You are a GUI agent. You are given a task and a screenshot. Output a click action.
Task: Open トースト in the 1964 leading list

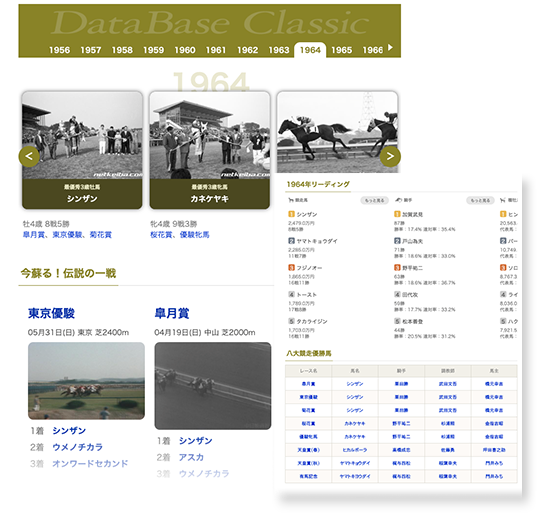[307, 295]
